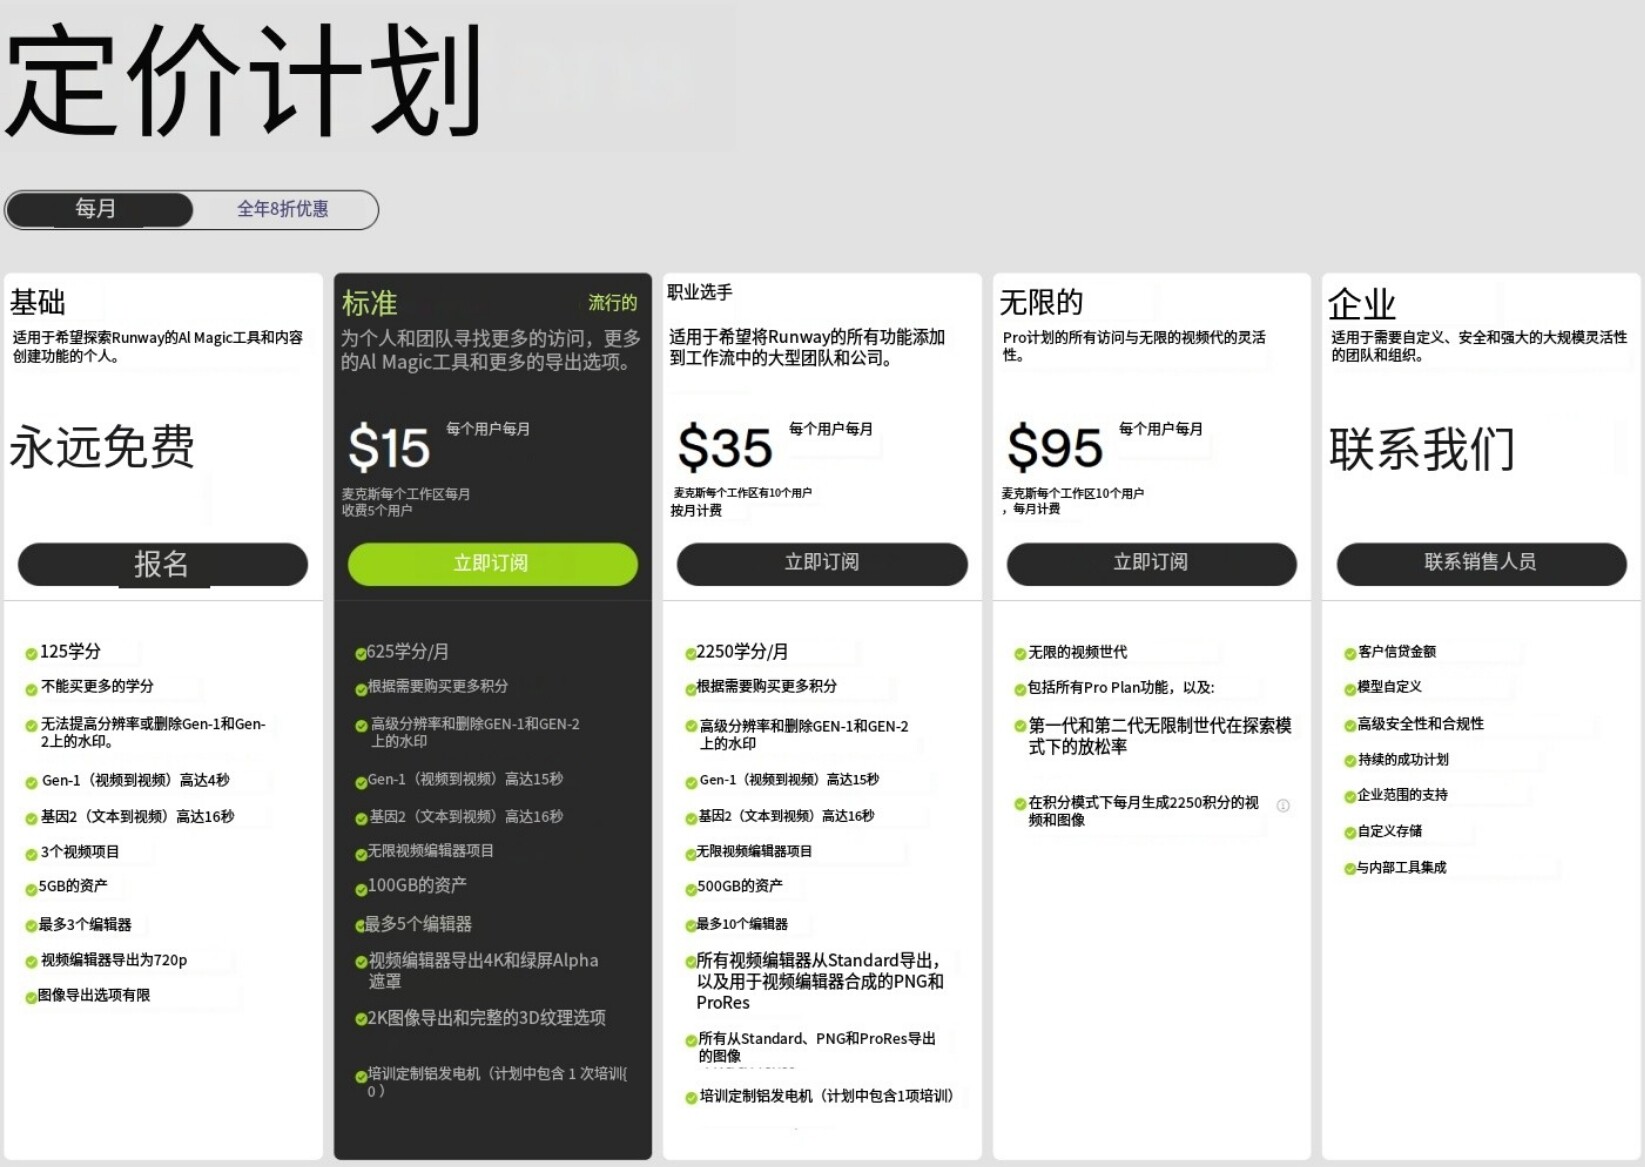Click the $35 price

point(725,448)
